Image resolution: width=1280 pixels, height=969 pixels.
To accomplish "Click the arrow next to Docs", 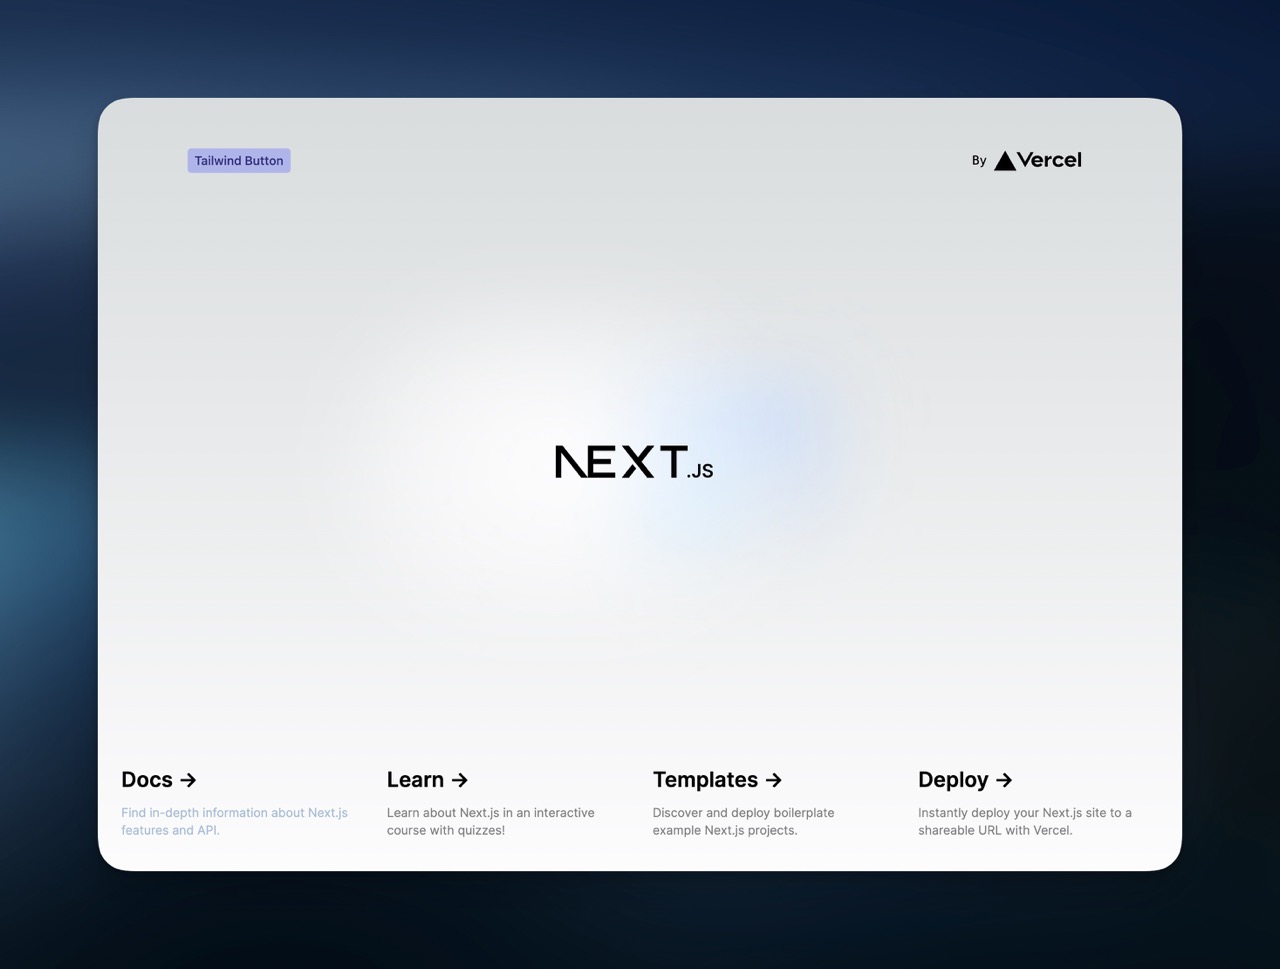I will coord(188,780).
